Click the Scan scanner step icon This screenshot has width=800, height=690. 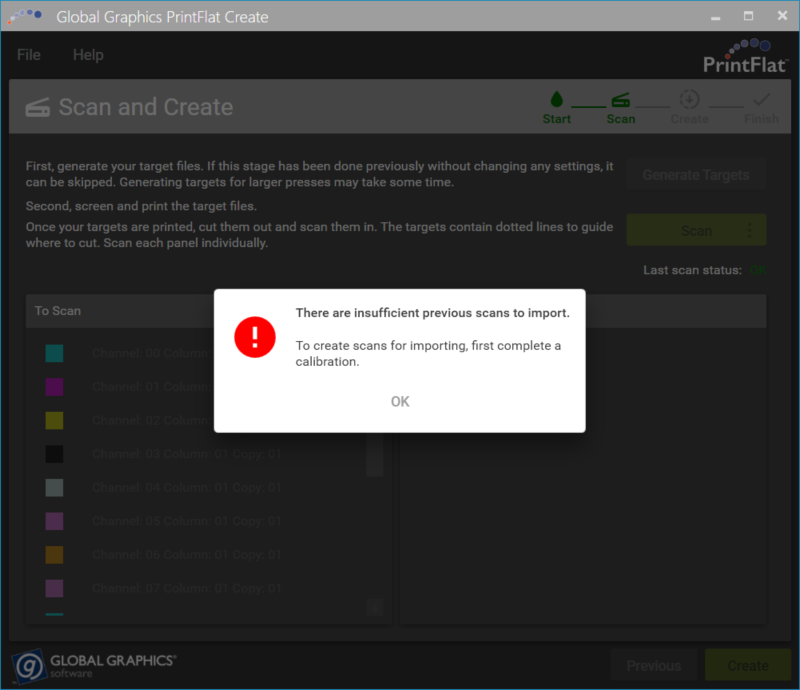(621, 100)
